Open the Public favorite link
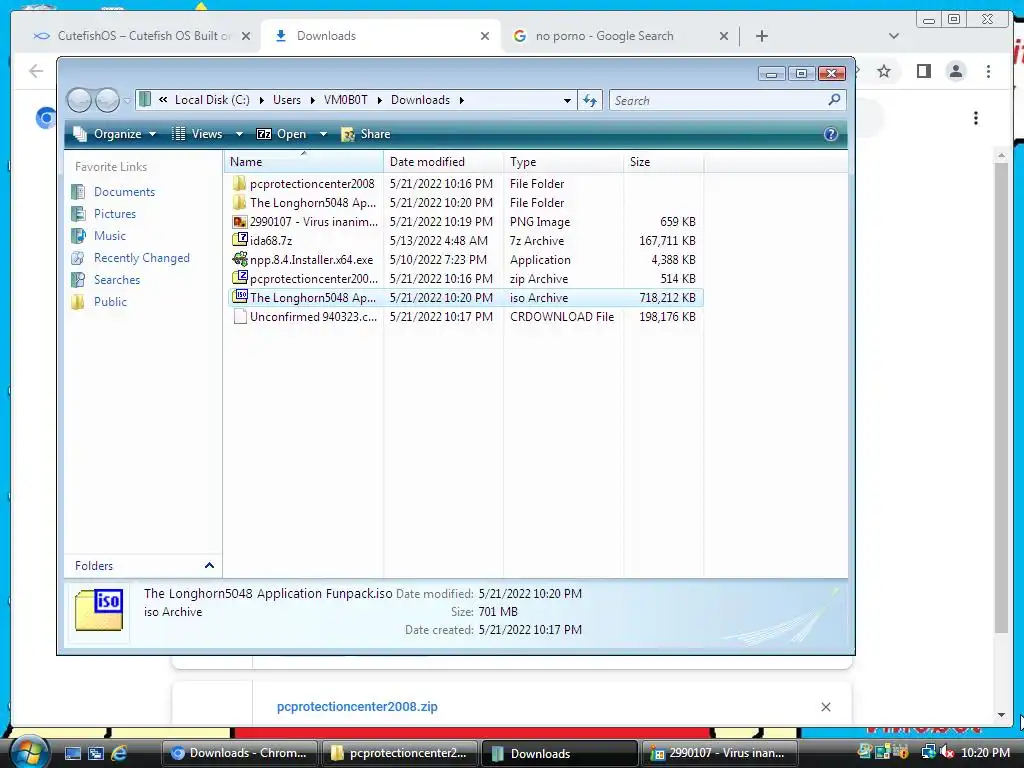1024x768 pixels. tap(110, 302)
